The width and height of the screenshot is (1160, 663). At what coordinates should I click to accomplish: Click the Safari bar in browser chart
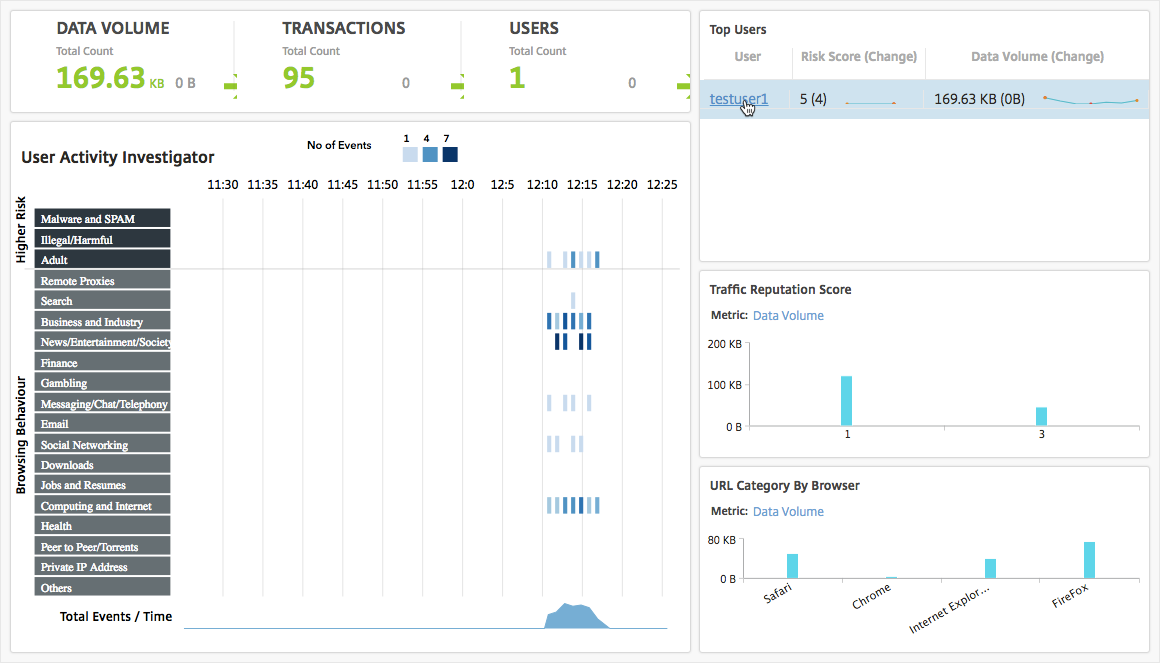(792, 566)
